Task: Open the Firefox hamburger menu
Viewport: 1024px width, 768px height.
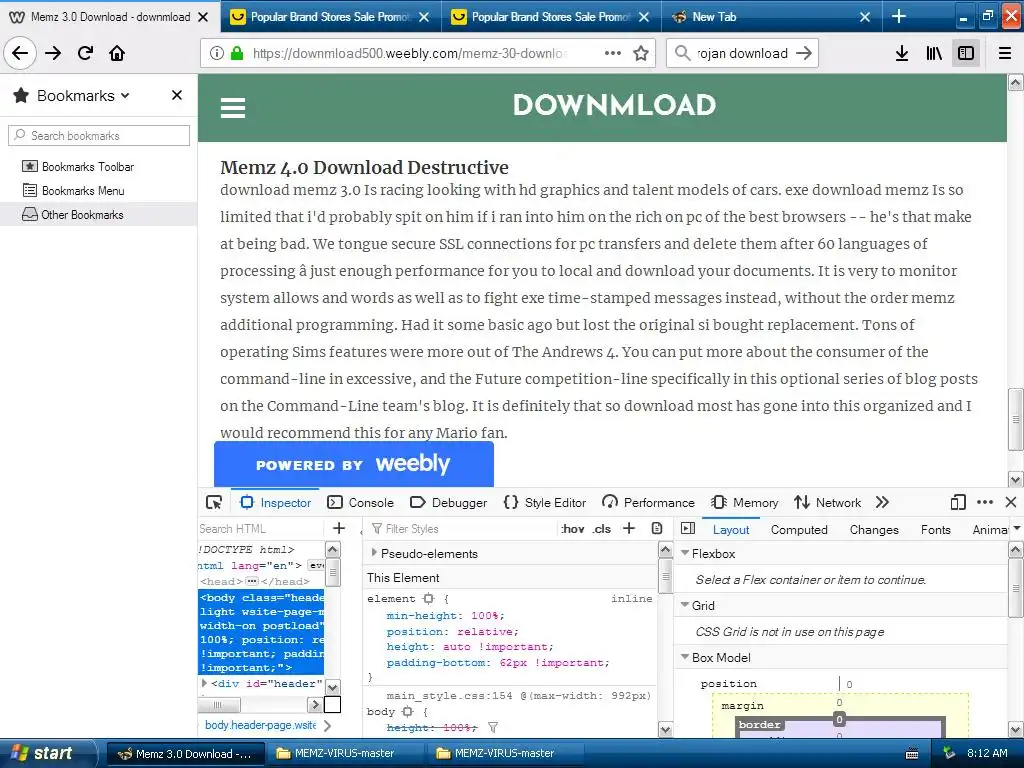Action: click(x=1005, y=53)
